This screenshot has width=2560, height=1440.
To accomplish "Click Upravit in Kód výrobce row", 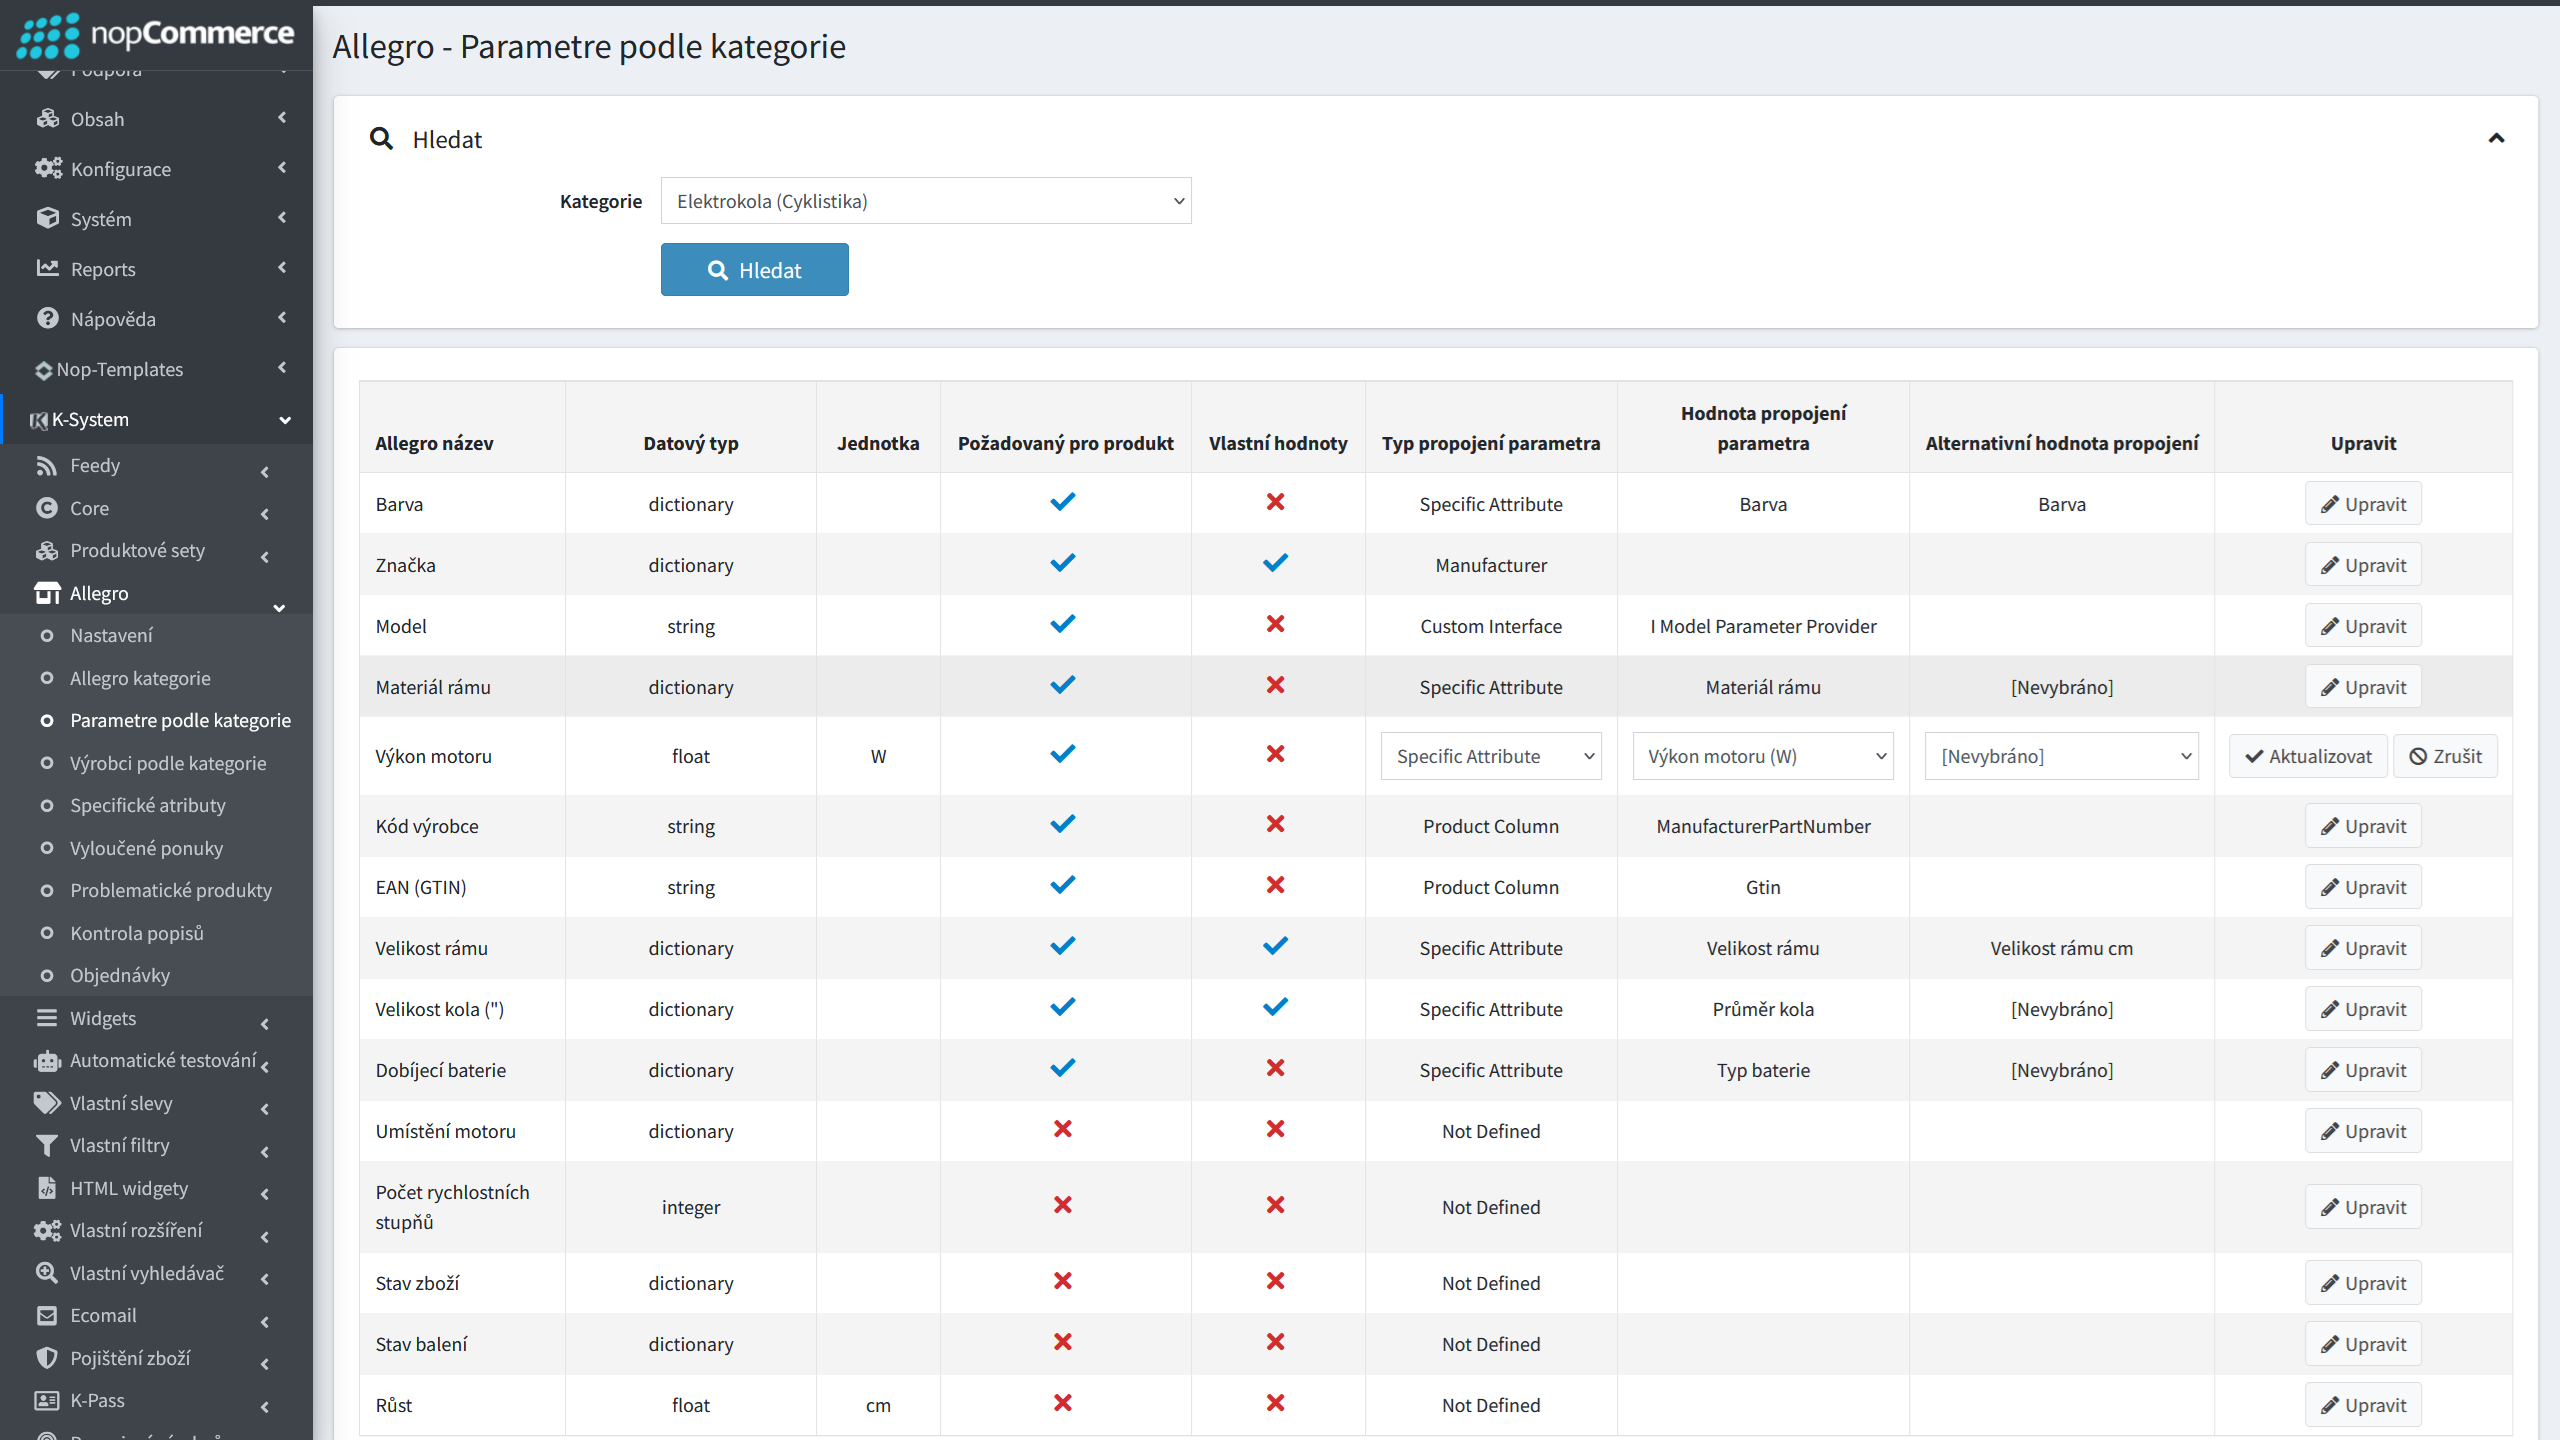I will [2363, 826].
